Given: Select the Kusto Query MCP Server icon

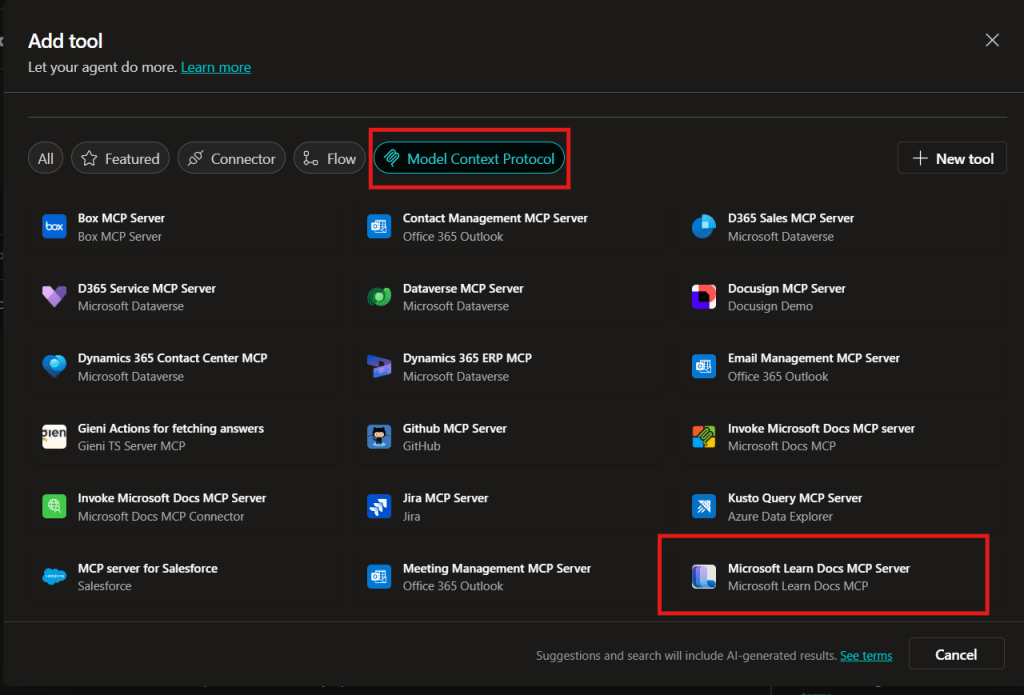Looking at the screenshot, I should (704, 507).
